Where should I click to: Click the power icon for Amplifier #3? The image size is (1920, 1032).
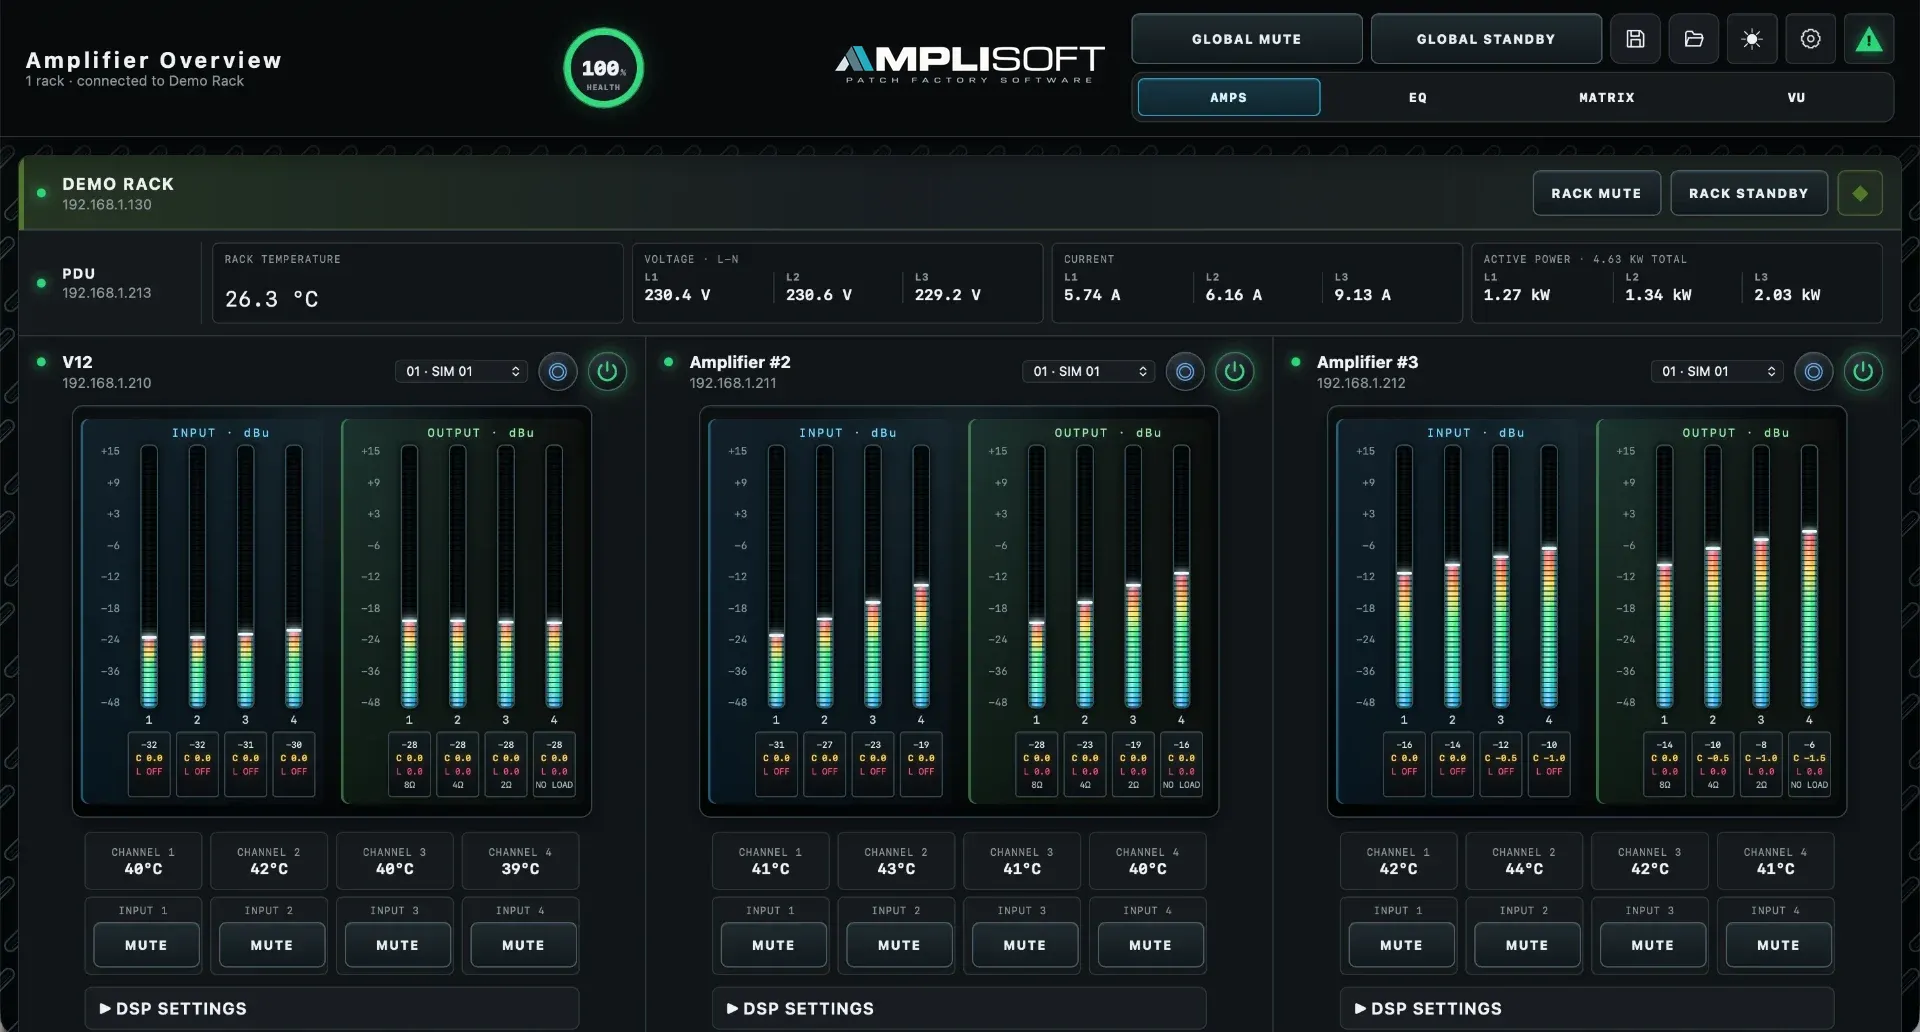pyautogui.click(x=1863, y=372)
